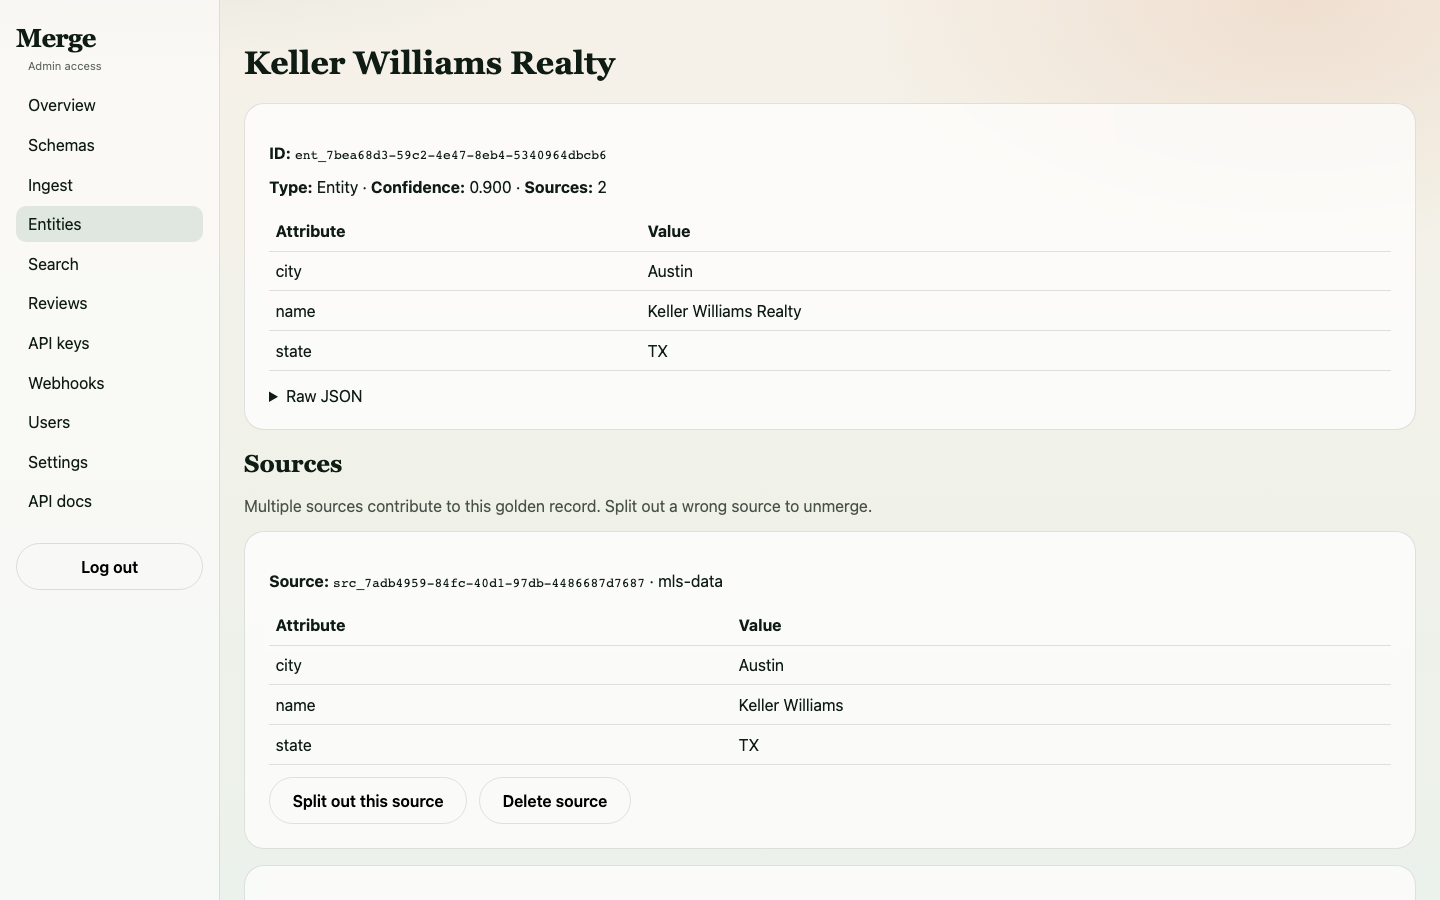
Task: Click TX in the mls-data source table
Action: (x=748, y=745)
